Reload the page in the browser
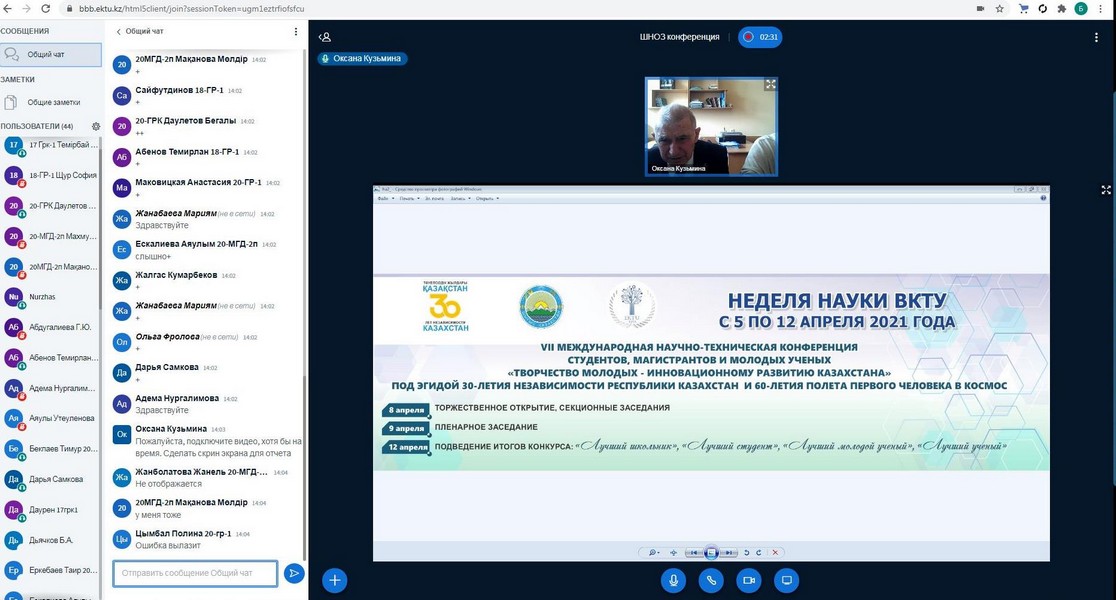The width and height of the screenshot is (1116, 600). [46, 9]
